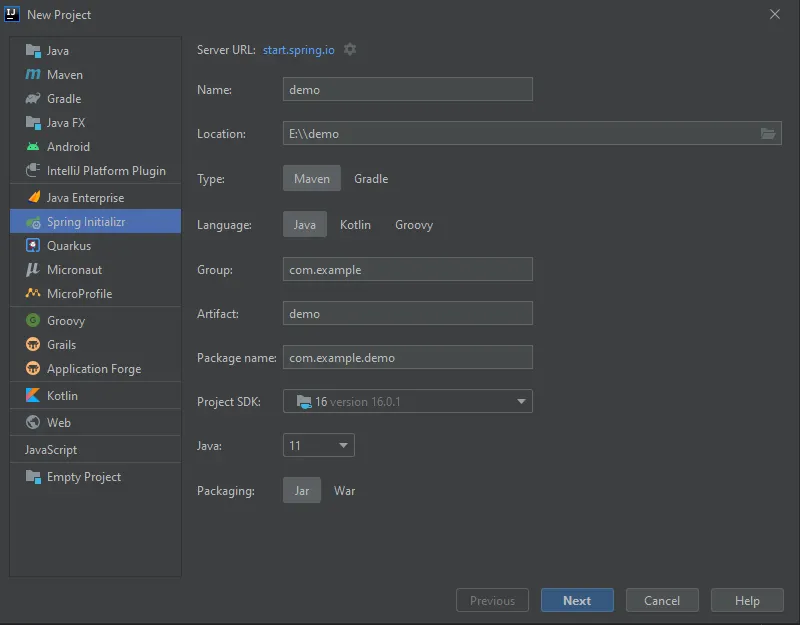Click the IntelliJ logo in title bar

click(12, 14)
